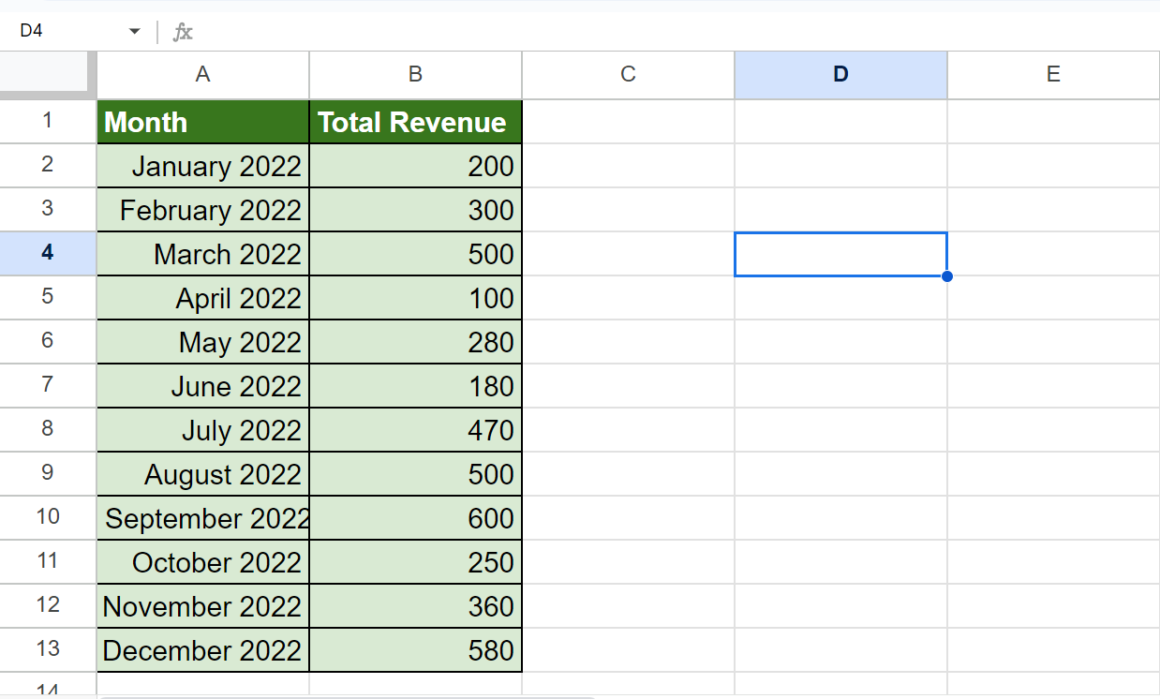Select row 1 header
Image resolution: width=1160 pixels, height=699 pixels.
point(45,121)
